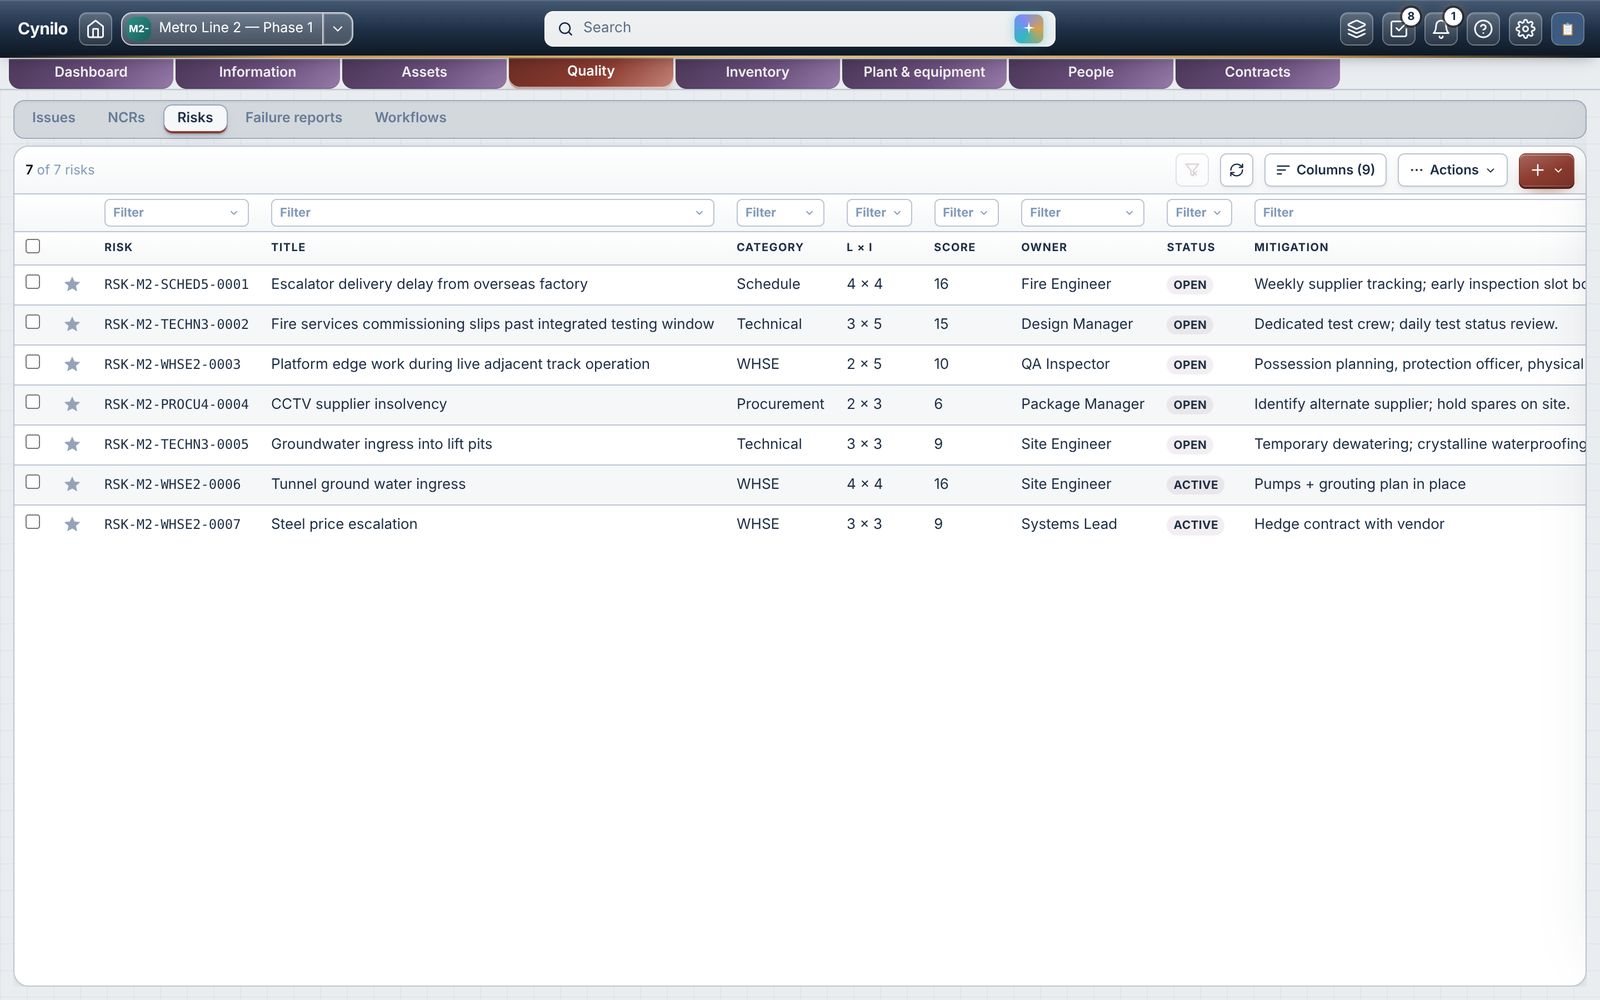Toggle the select-all checkbox in header row
The image size is (1600, 1000).
point(33,246)
